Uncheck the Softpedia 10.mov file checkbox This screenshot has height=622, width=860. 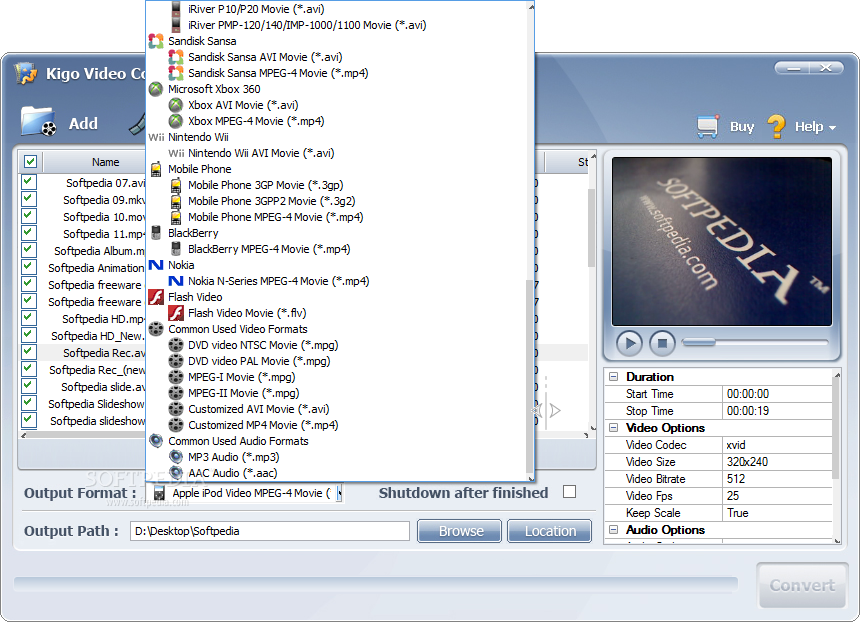click(x=29, y=216)
